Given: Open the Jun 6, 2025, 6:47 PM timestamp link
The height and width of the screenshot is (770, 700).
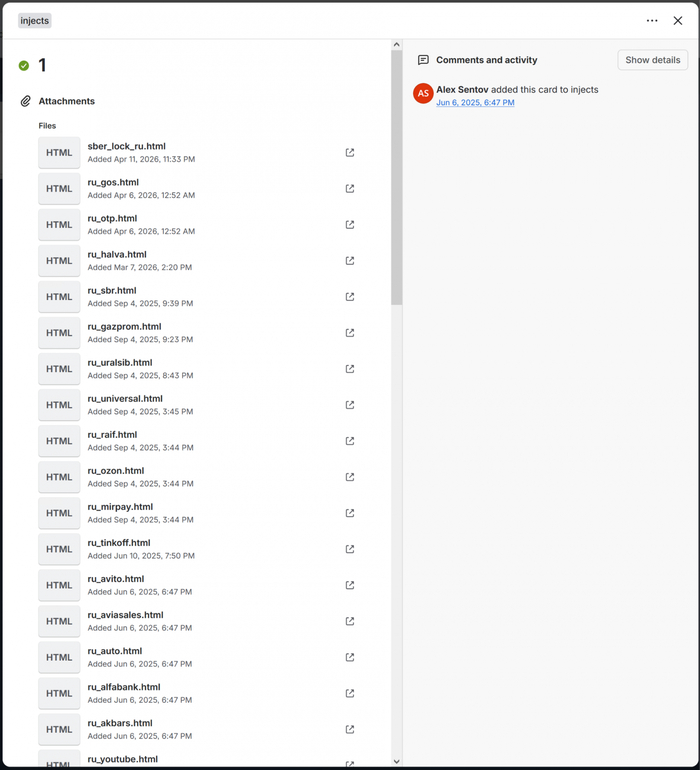Looking at the screenshot, I should (x=475, y=103).
